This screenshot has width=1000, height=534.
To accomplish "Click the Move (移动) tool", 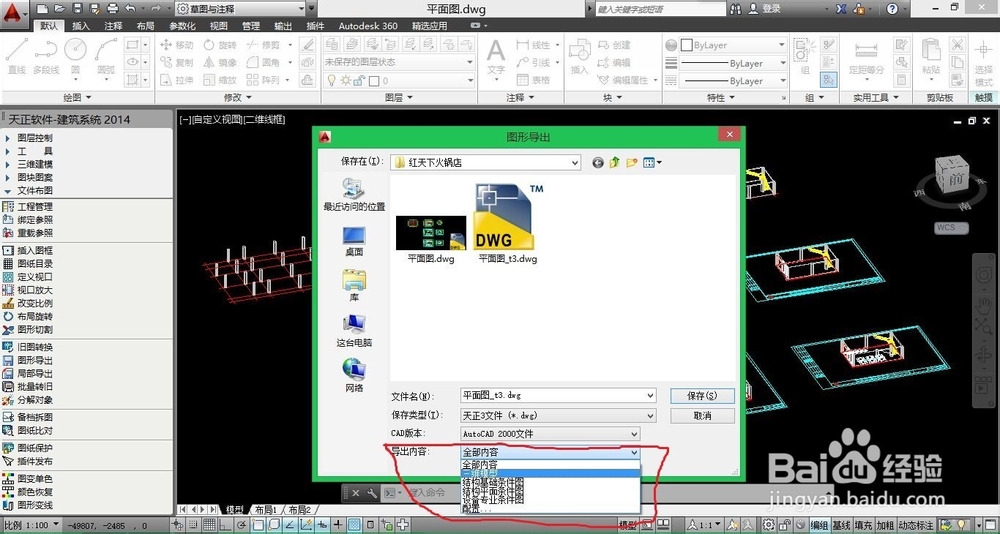I will [x=177, y=45].
